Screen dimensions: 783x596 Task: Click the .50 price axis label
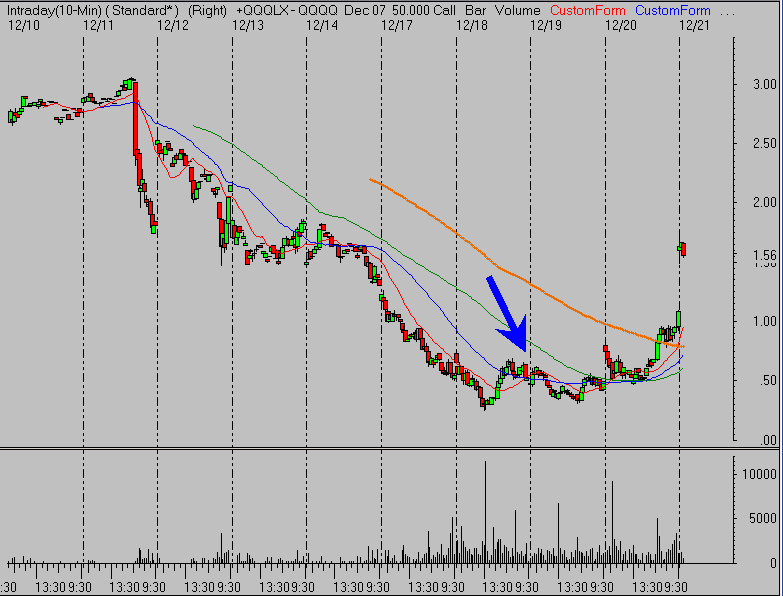(x=768, y=381)
